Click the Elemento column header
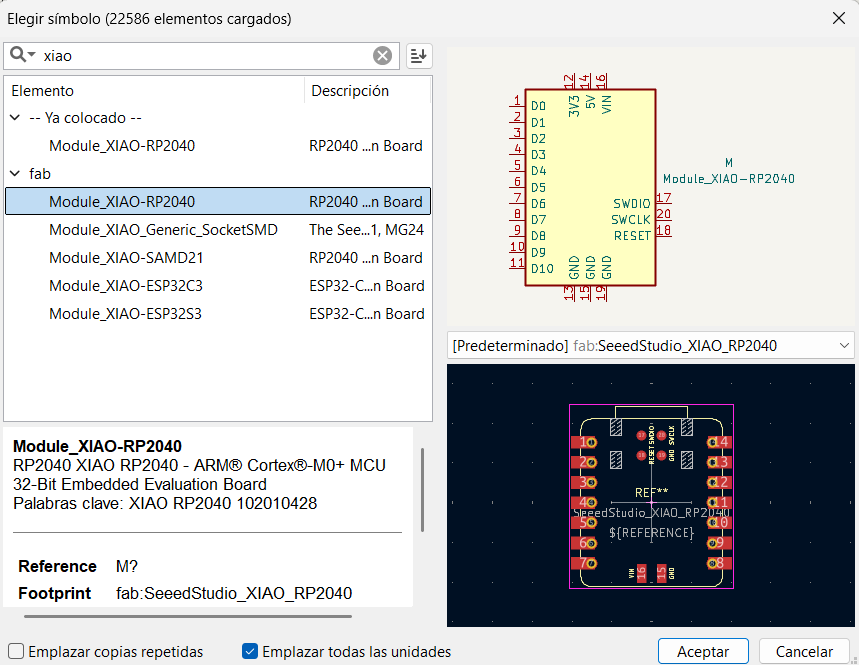This screenshot has width=859, height=665. coord(154,90)
